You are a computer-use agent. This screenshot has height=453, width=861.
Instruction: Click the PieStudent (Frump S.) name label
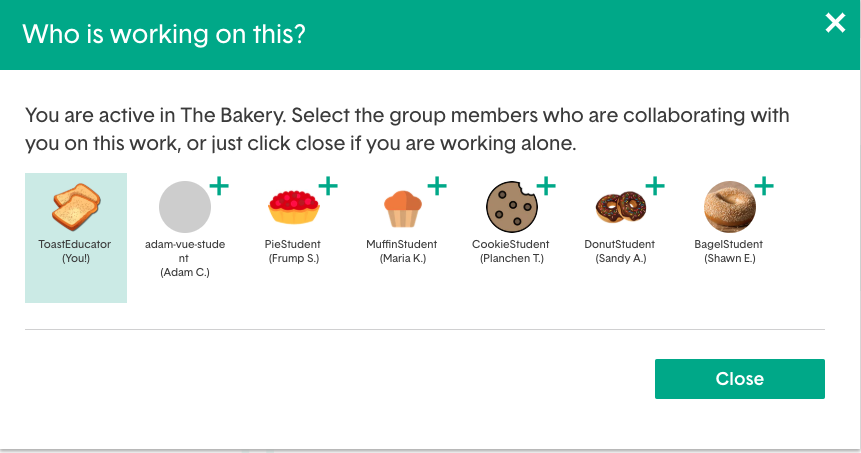point(293,251)
